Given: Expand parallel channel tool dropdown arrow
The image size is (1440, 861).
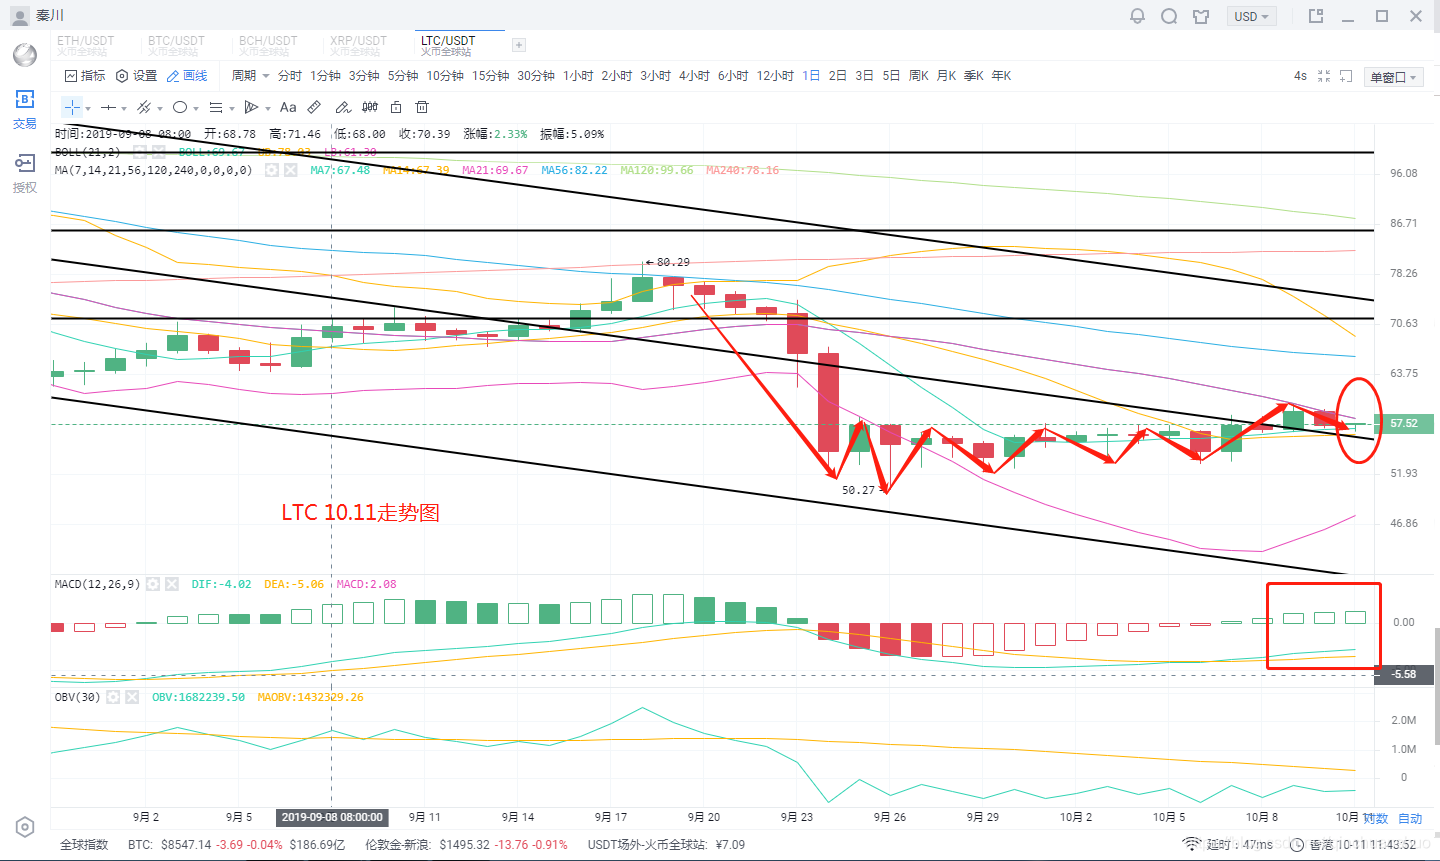Looking at the screenshot, I should [x=160, y=108].
